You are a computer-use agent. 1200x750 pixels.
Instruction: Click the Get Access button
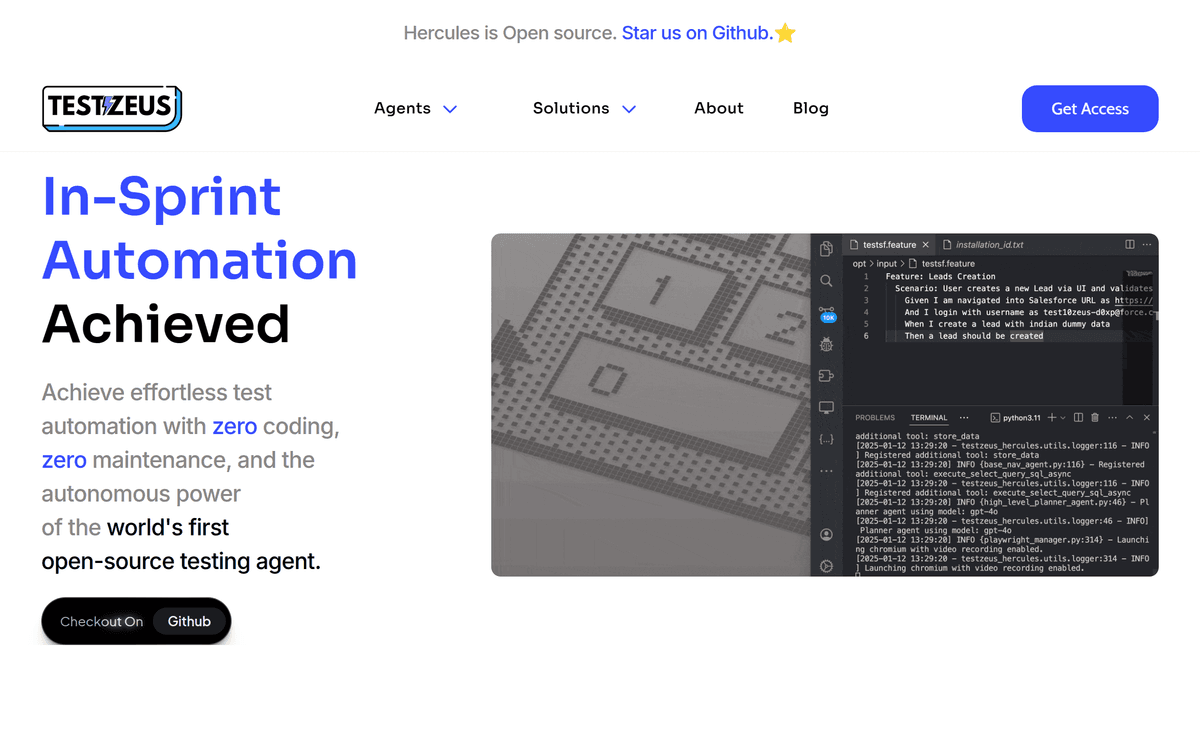[x=1089, y=108]
